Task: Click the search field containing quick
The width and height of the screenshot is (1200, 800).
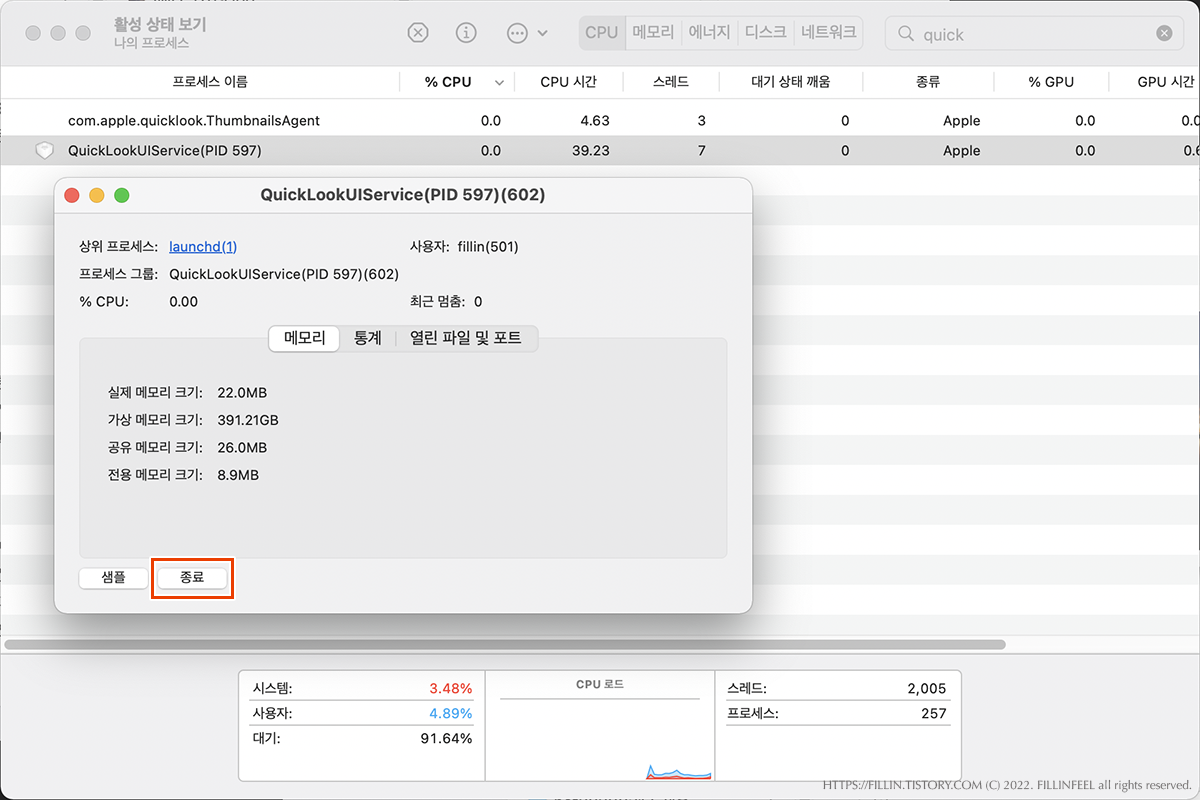Action: 1033,34
